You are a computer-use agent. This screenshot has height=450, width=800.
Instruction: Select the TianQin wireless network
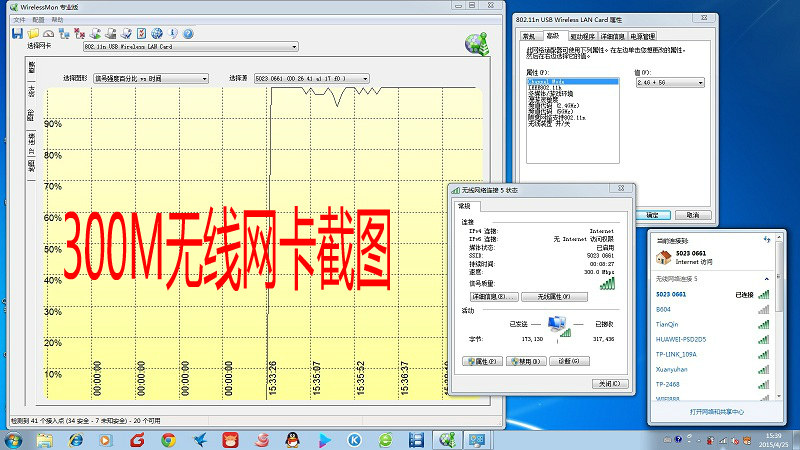click(712, 324)
